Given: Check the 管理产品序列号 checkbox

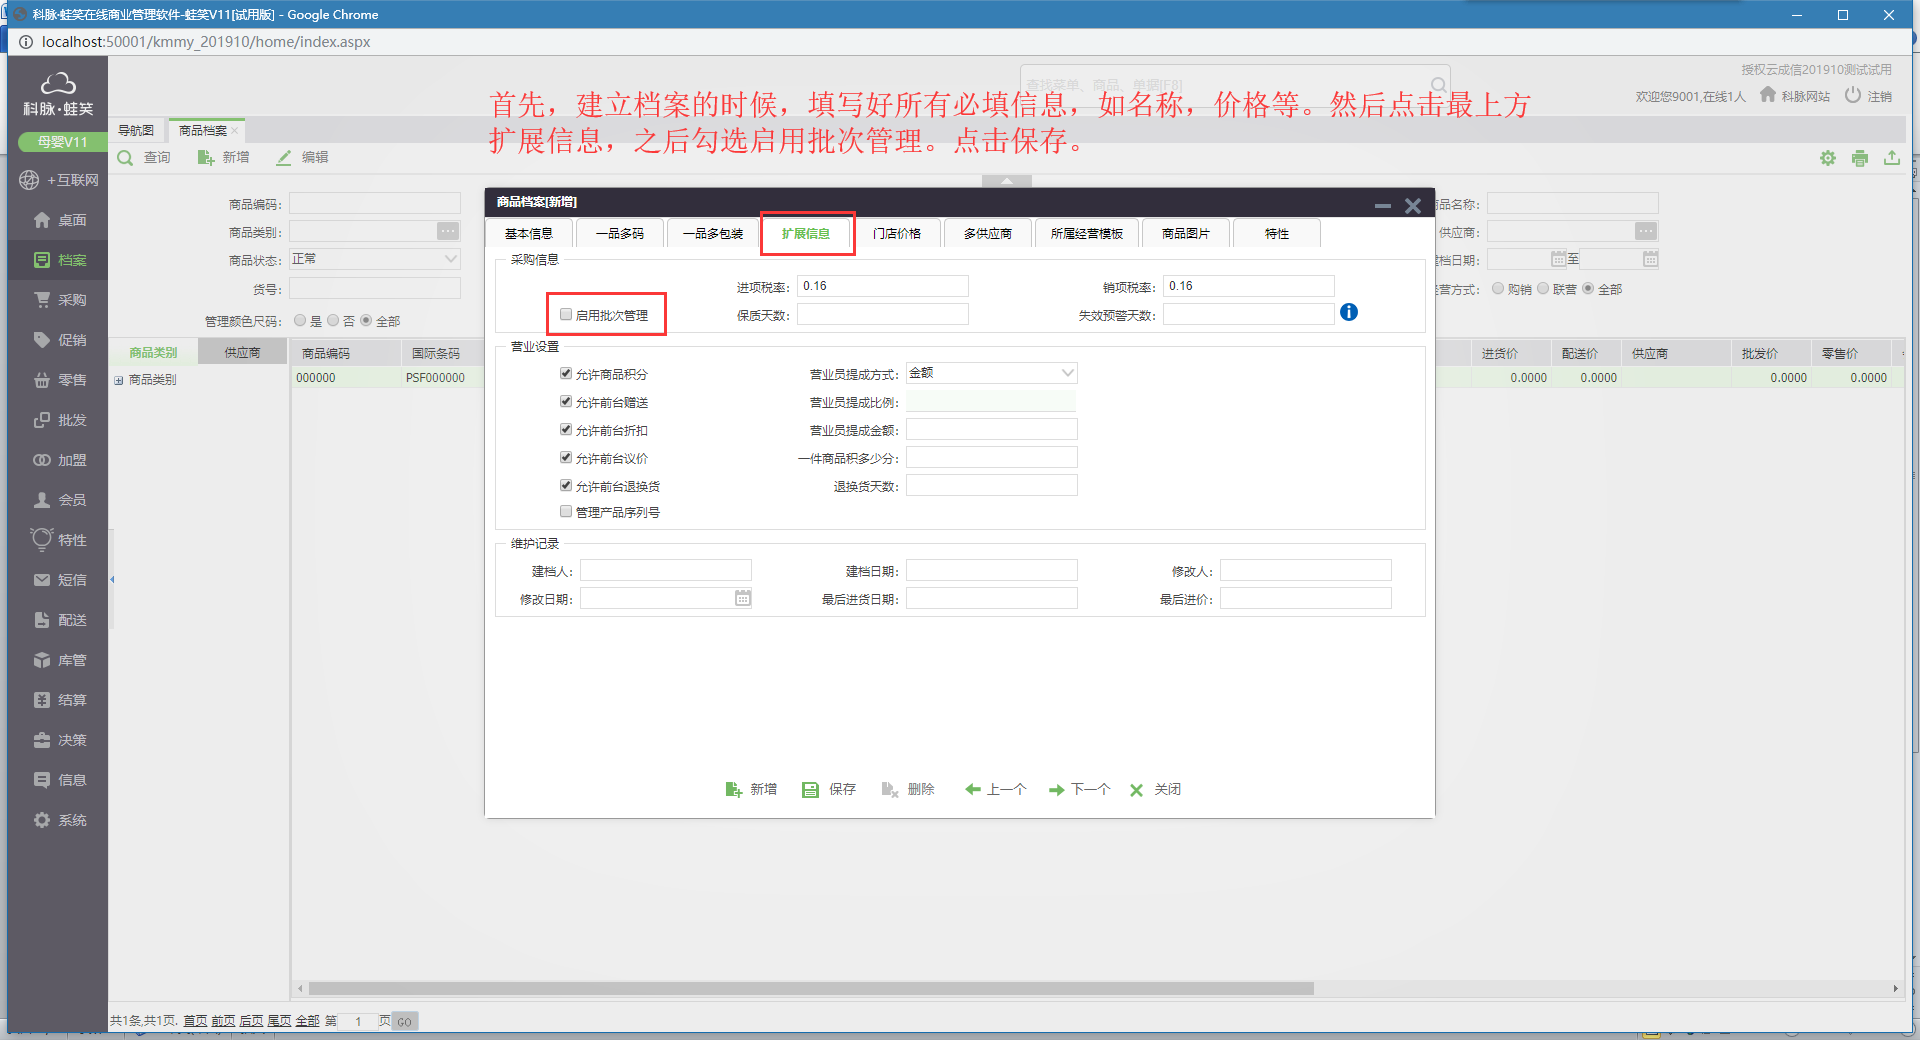Looking at the screenshot, I should coord(566,511).
